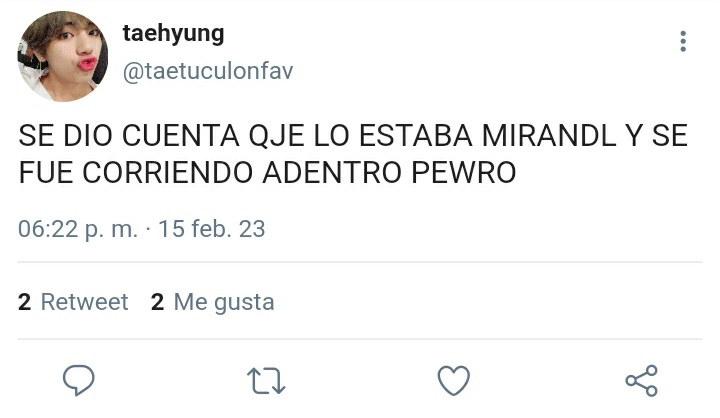
Task: Like the tweet with the heart icon
Action: coord(454,380)
